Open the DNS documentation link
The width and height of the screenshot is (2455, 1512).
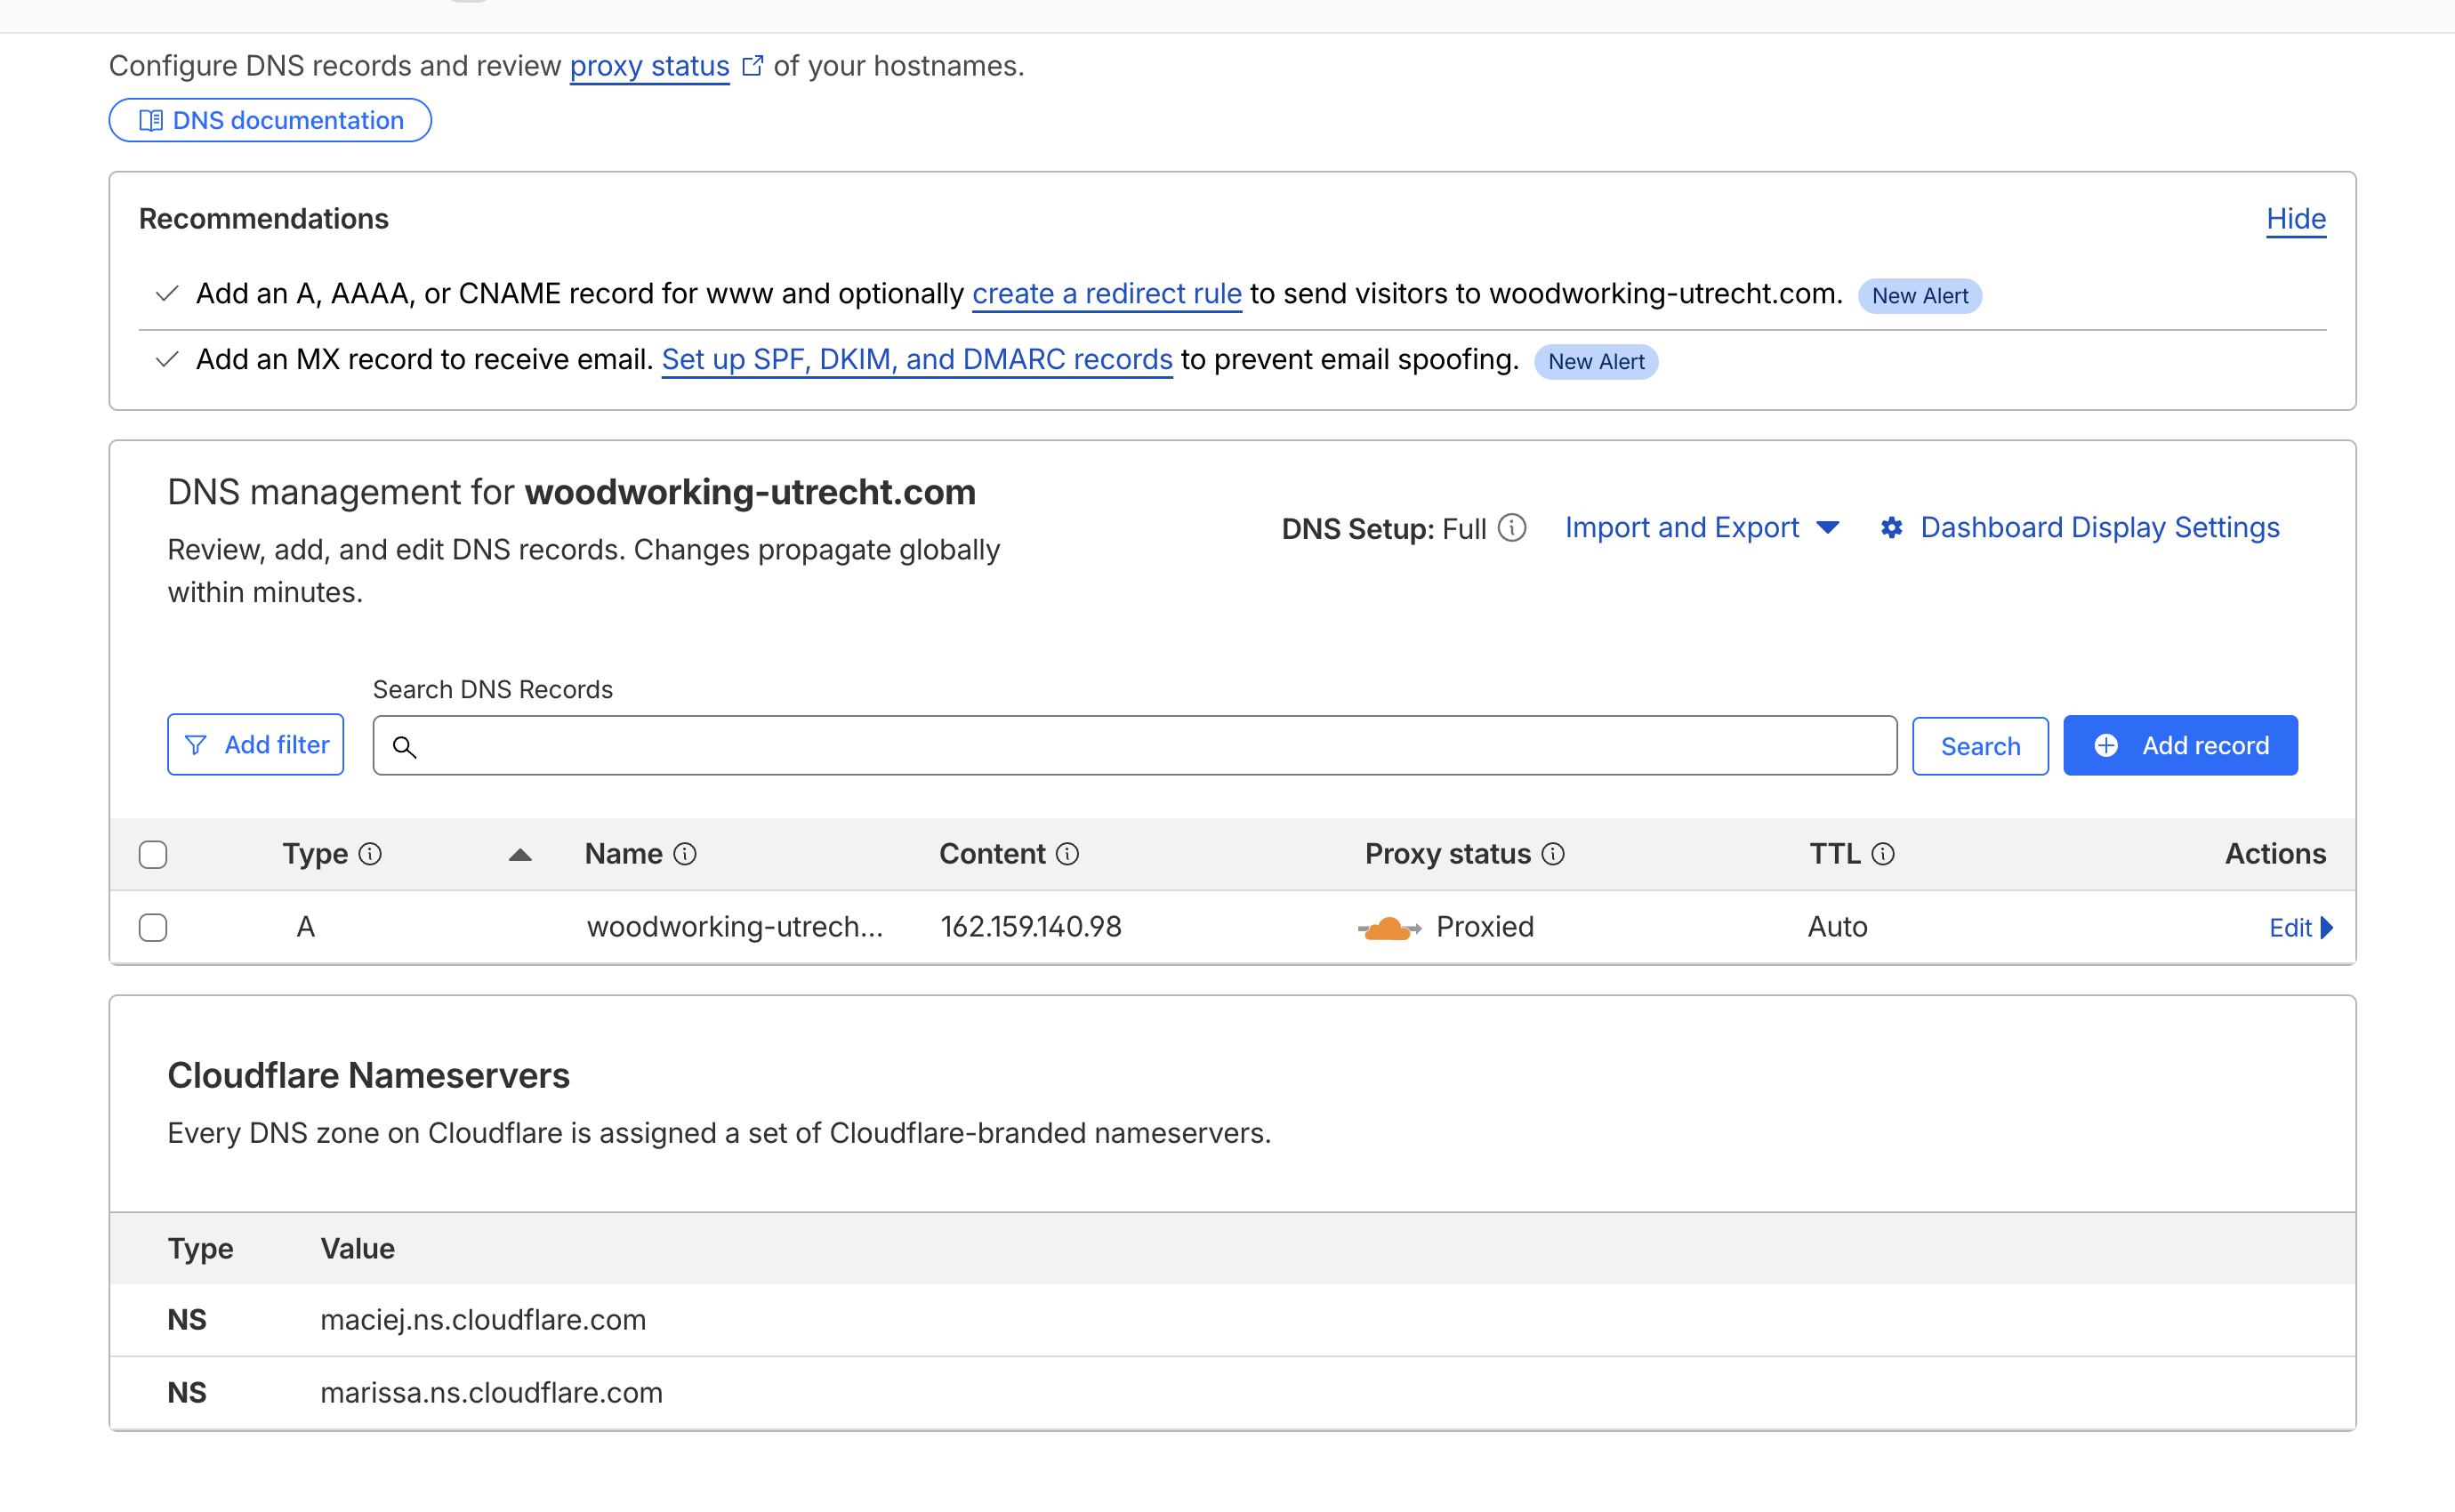[270, 120]
